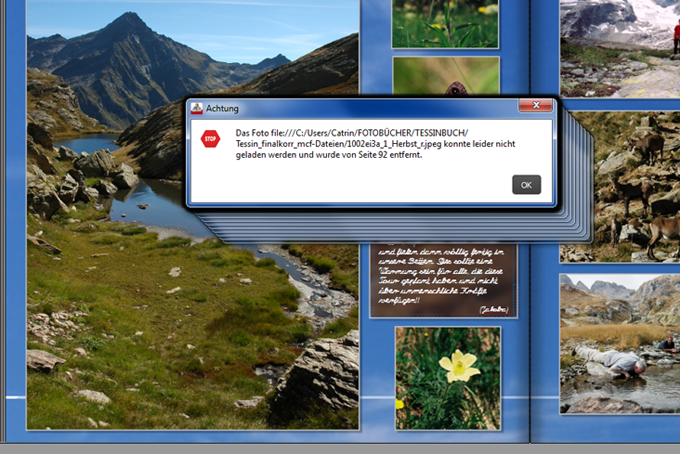Click the photobook app icon in Achtung title bar

196,108
